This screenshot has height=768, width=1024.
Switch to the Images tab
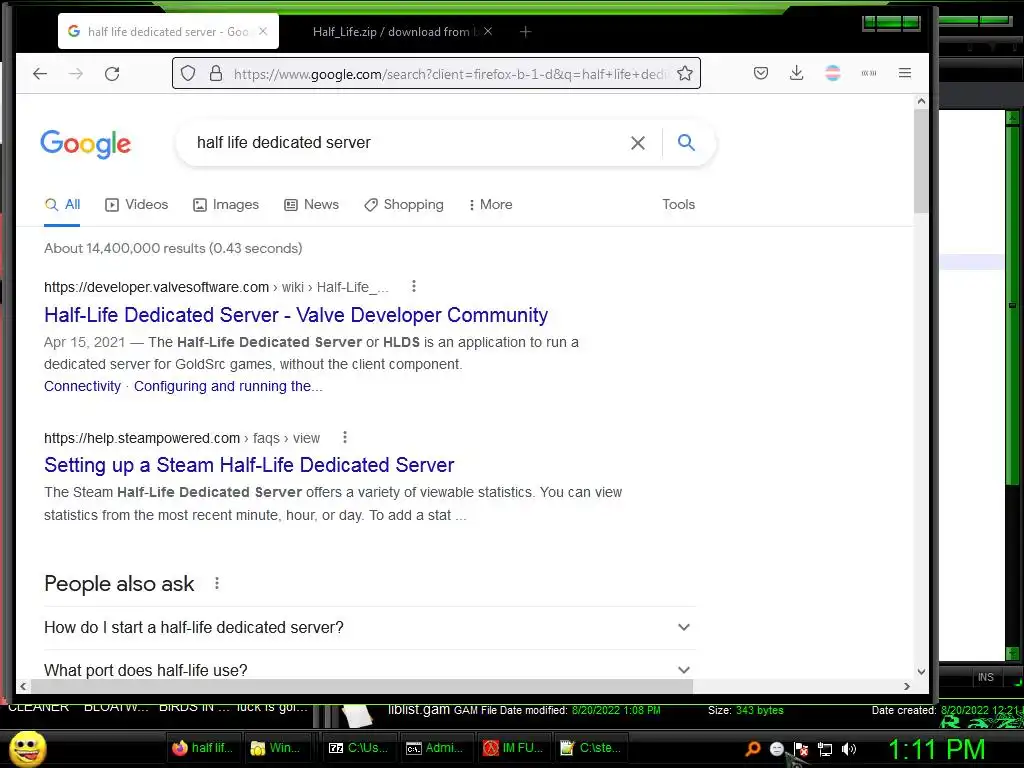point(226,204)
